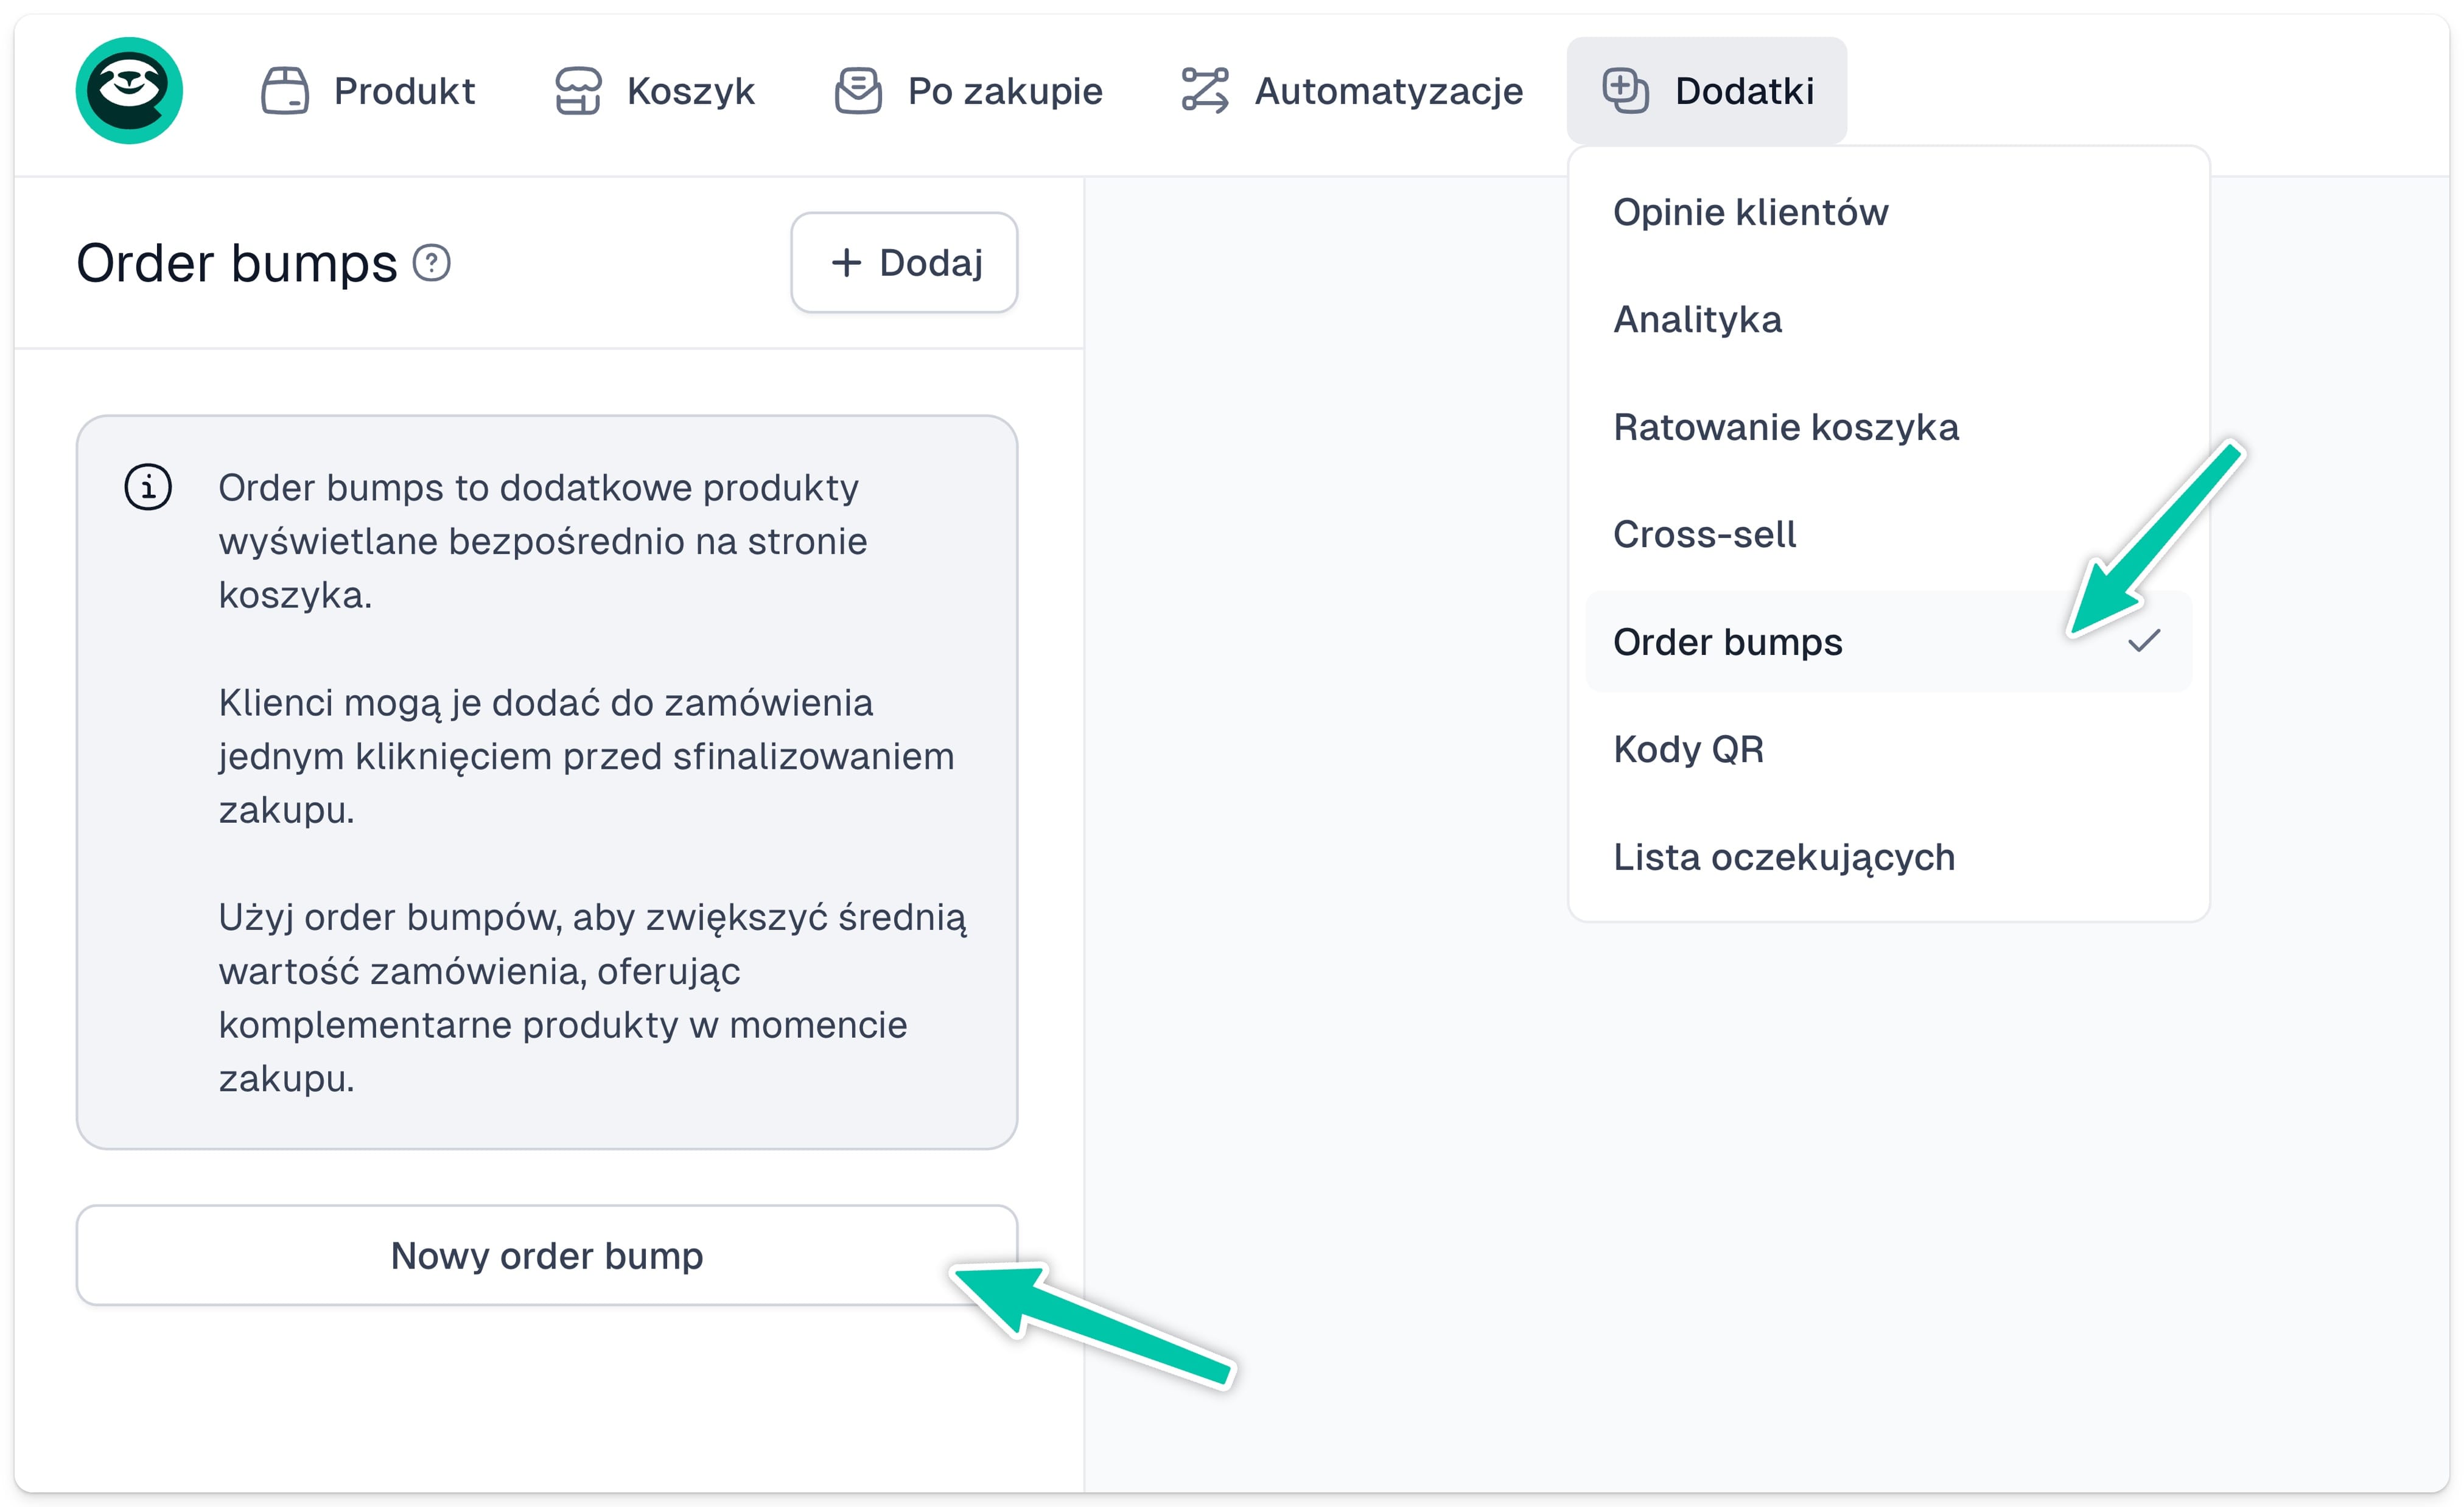Click the Koszyk store icon
Screen dimensions: 2464x1507
[578, 91]
